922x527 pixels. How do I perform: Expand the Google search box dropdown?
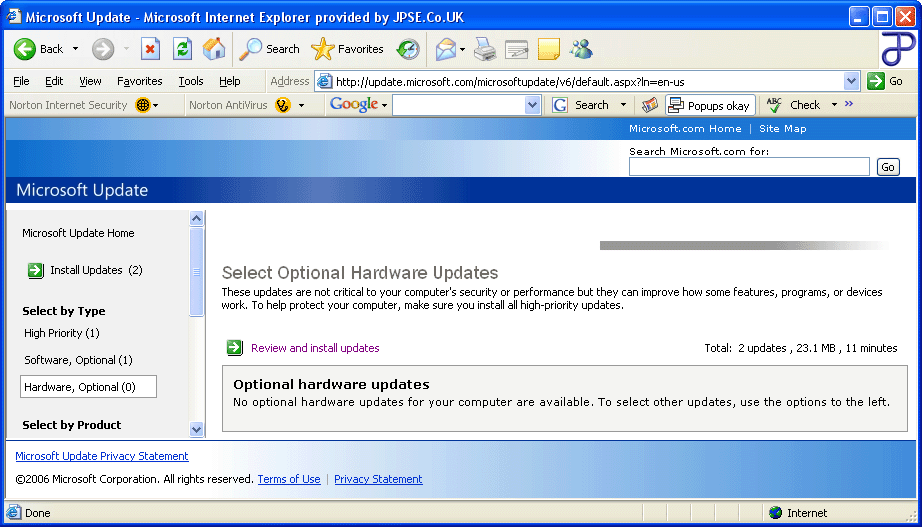532,105
